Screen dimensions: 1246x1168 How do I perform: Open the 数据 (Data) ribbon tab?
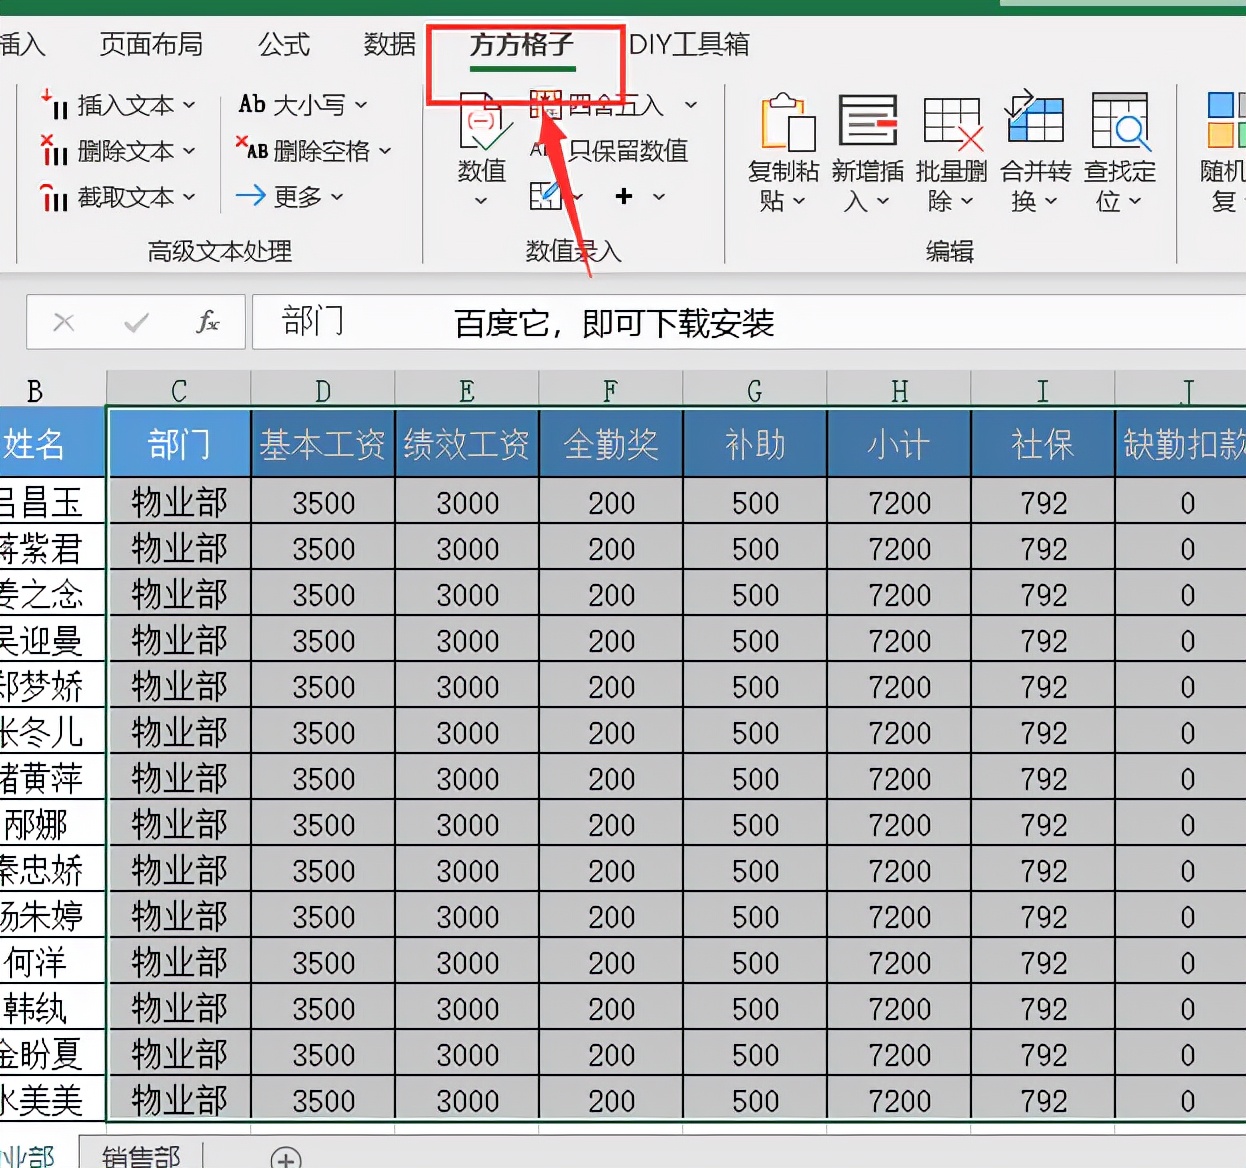(389, 44)
